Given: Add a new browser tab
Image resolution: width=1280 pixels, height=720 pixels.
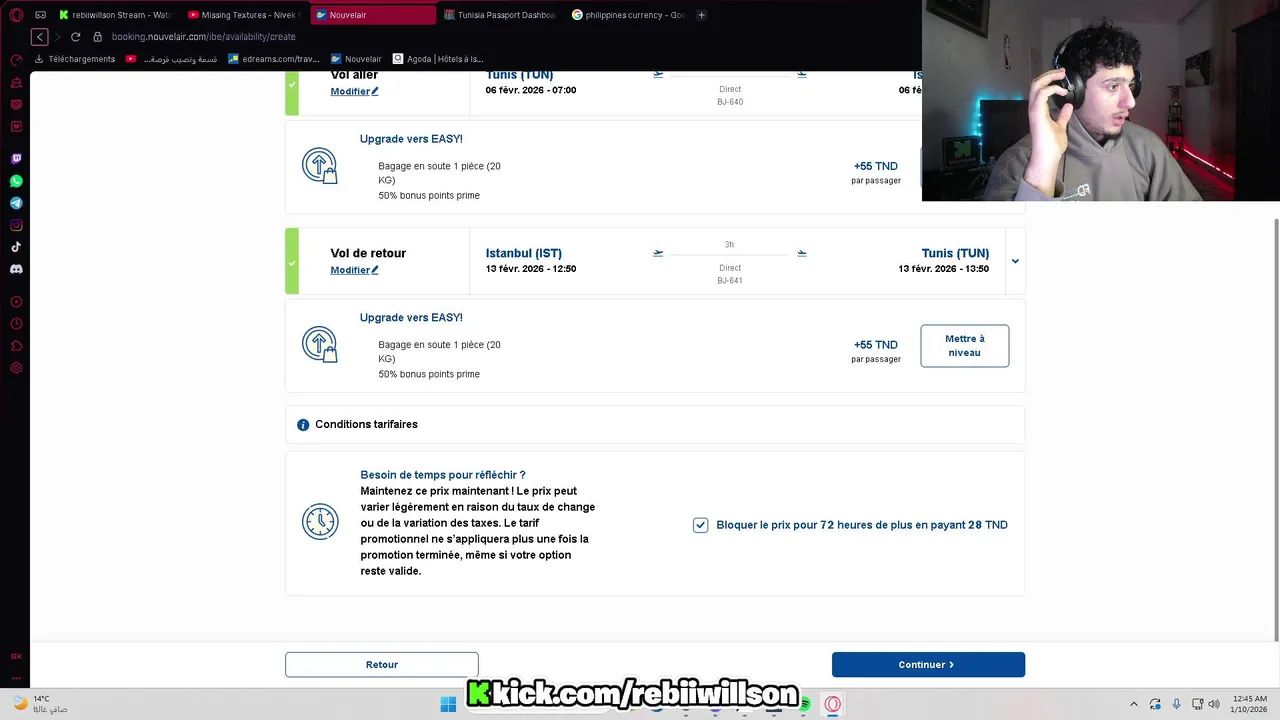Looking at the screenshot, I should (x=701, y=15).
